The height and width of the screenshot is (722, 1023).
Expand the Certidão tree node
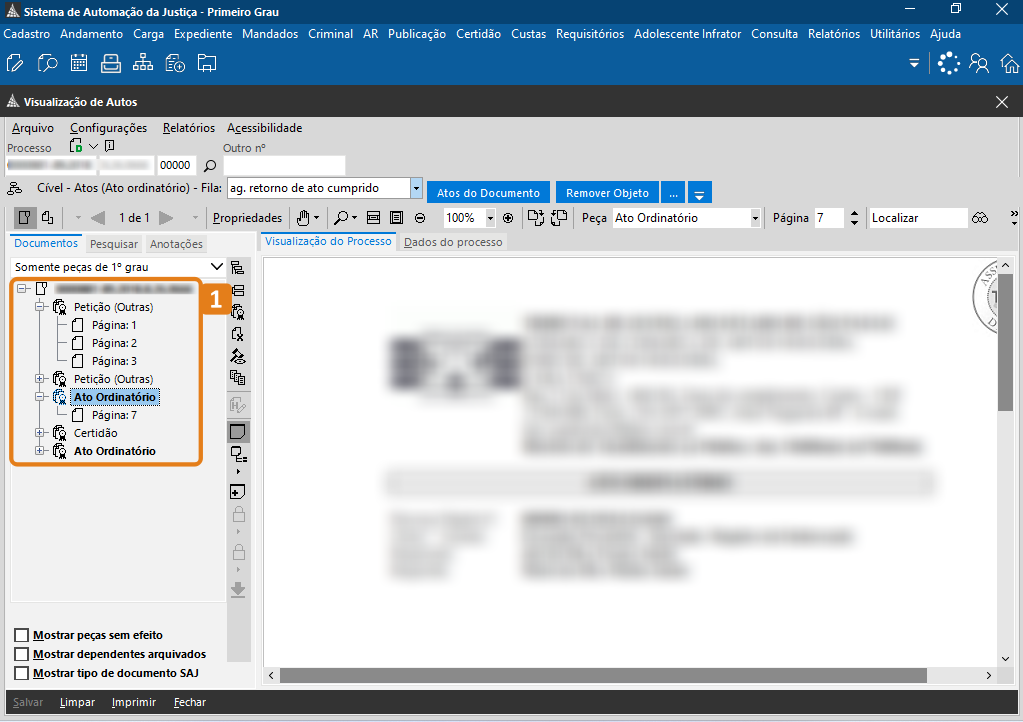[x=40, y=432]
